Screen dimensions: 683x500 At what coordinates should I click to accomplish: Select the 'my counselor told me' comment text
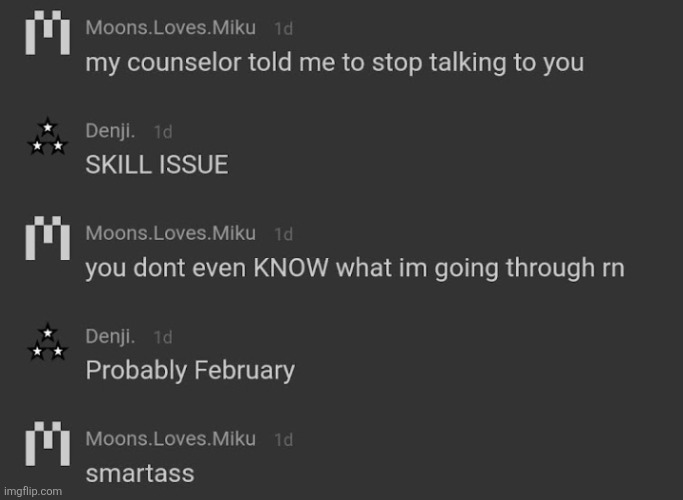(x=334, y=63)
